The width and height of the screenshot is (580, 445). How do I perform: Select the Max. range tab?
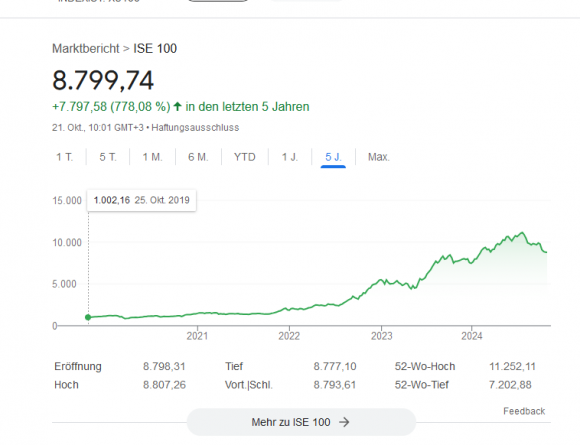point(378,157)
